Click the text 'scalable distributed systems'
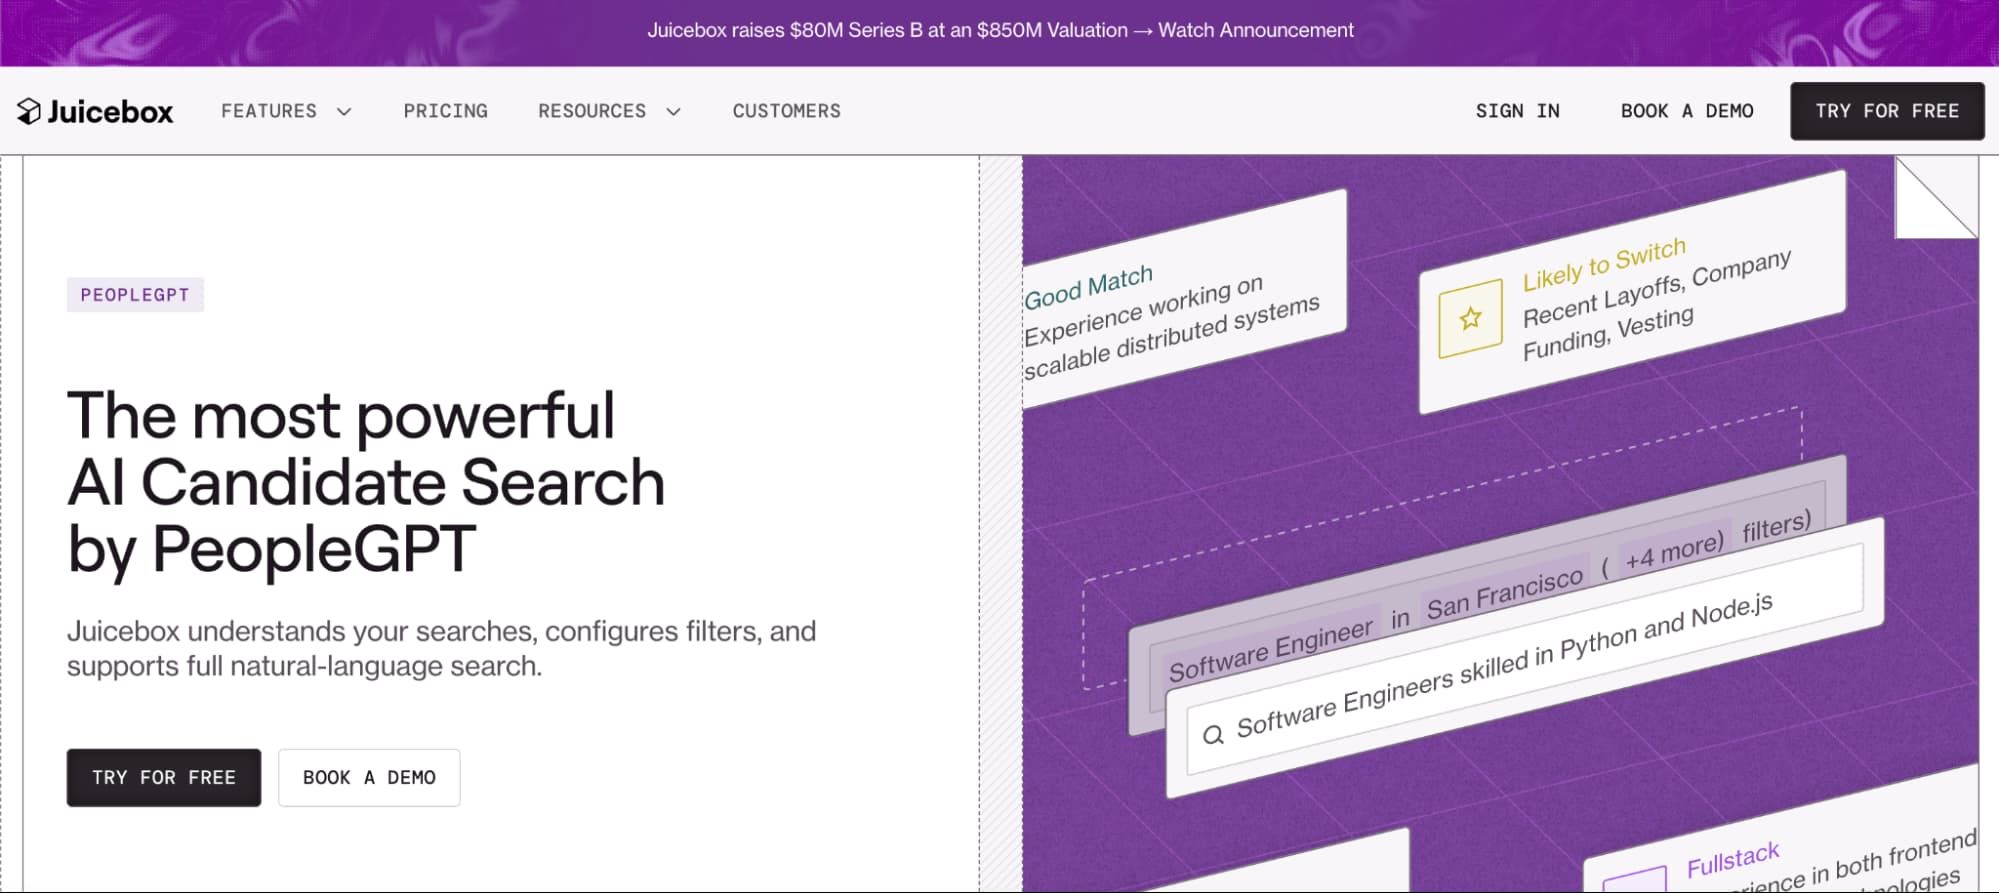This screenshot has height=893, width=1999. (x=1171, y=338)
